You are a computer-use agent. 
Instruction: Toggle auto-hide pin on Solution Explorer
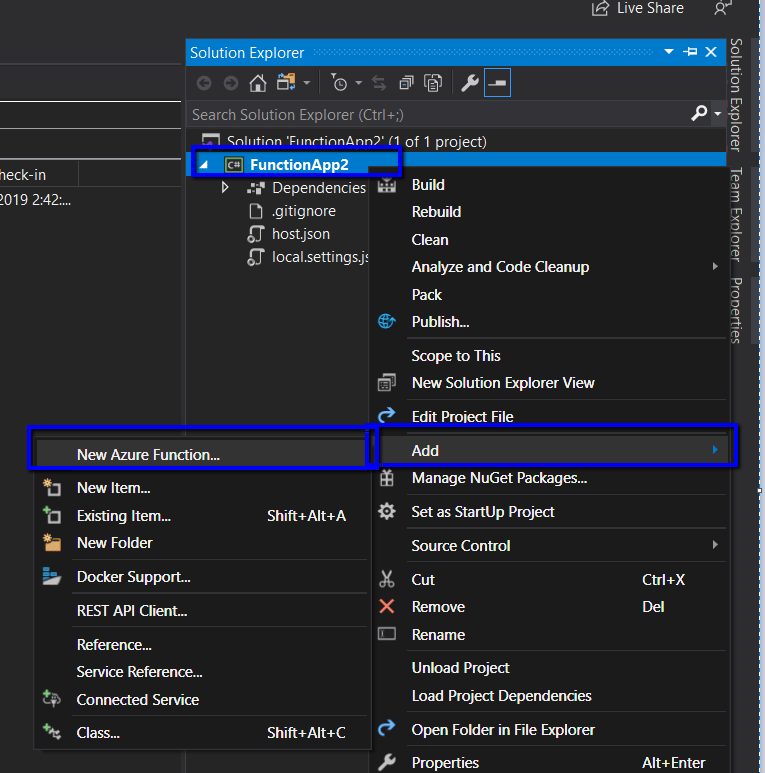690,52
